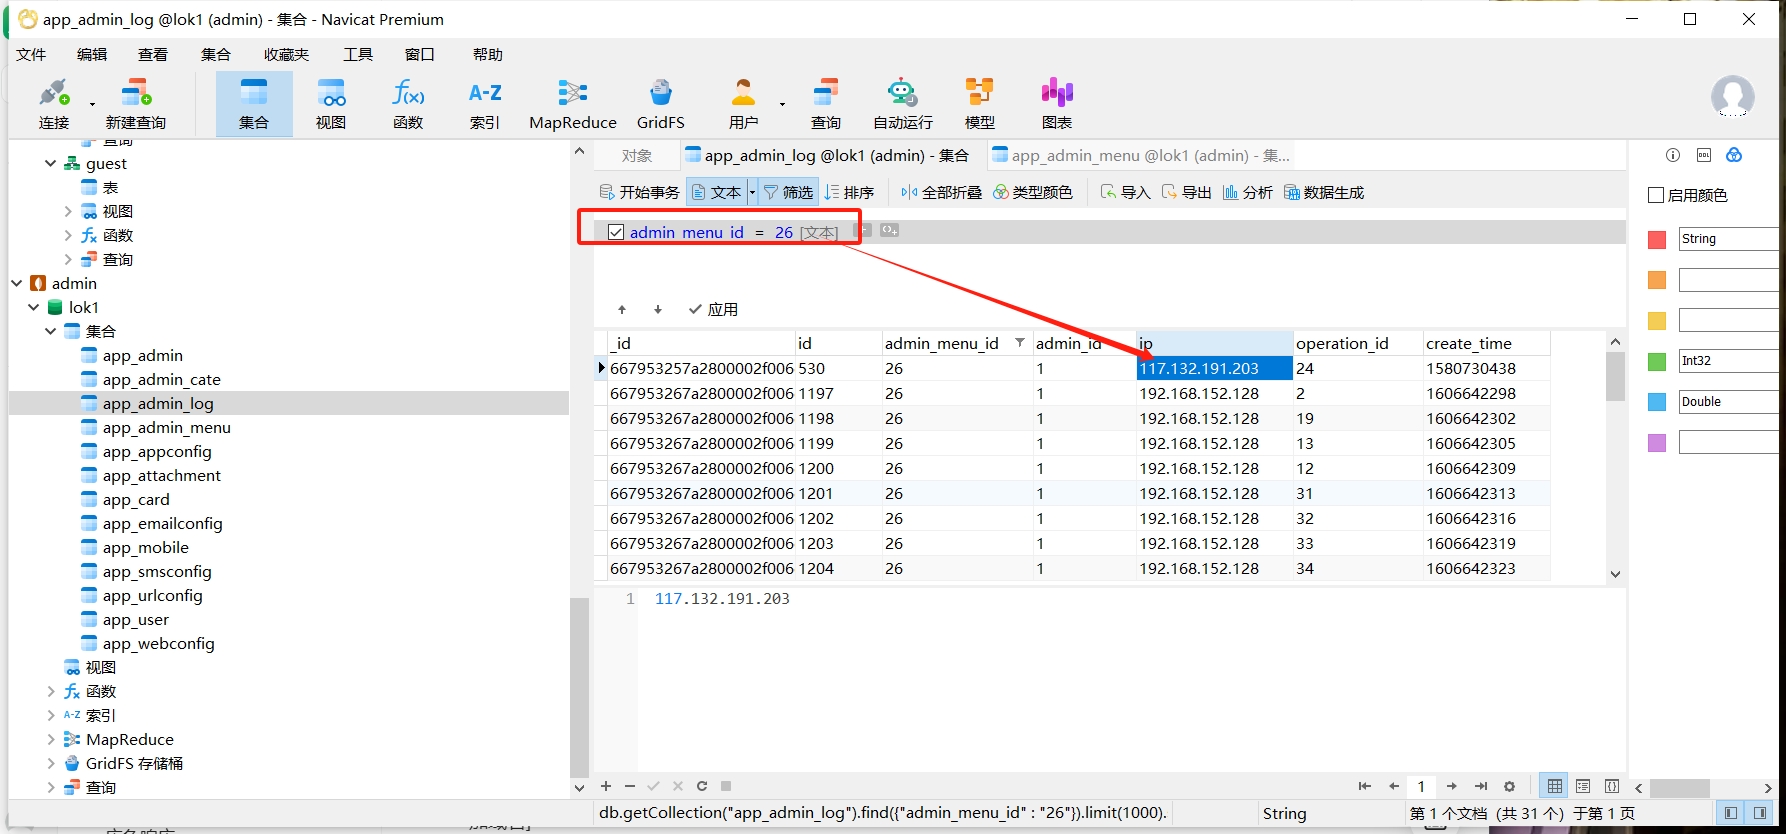Click the add document plus icon
This screenshot has height=834, width=1786.
click(x=606, y=786)
